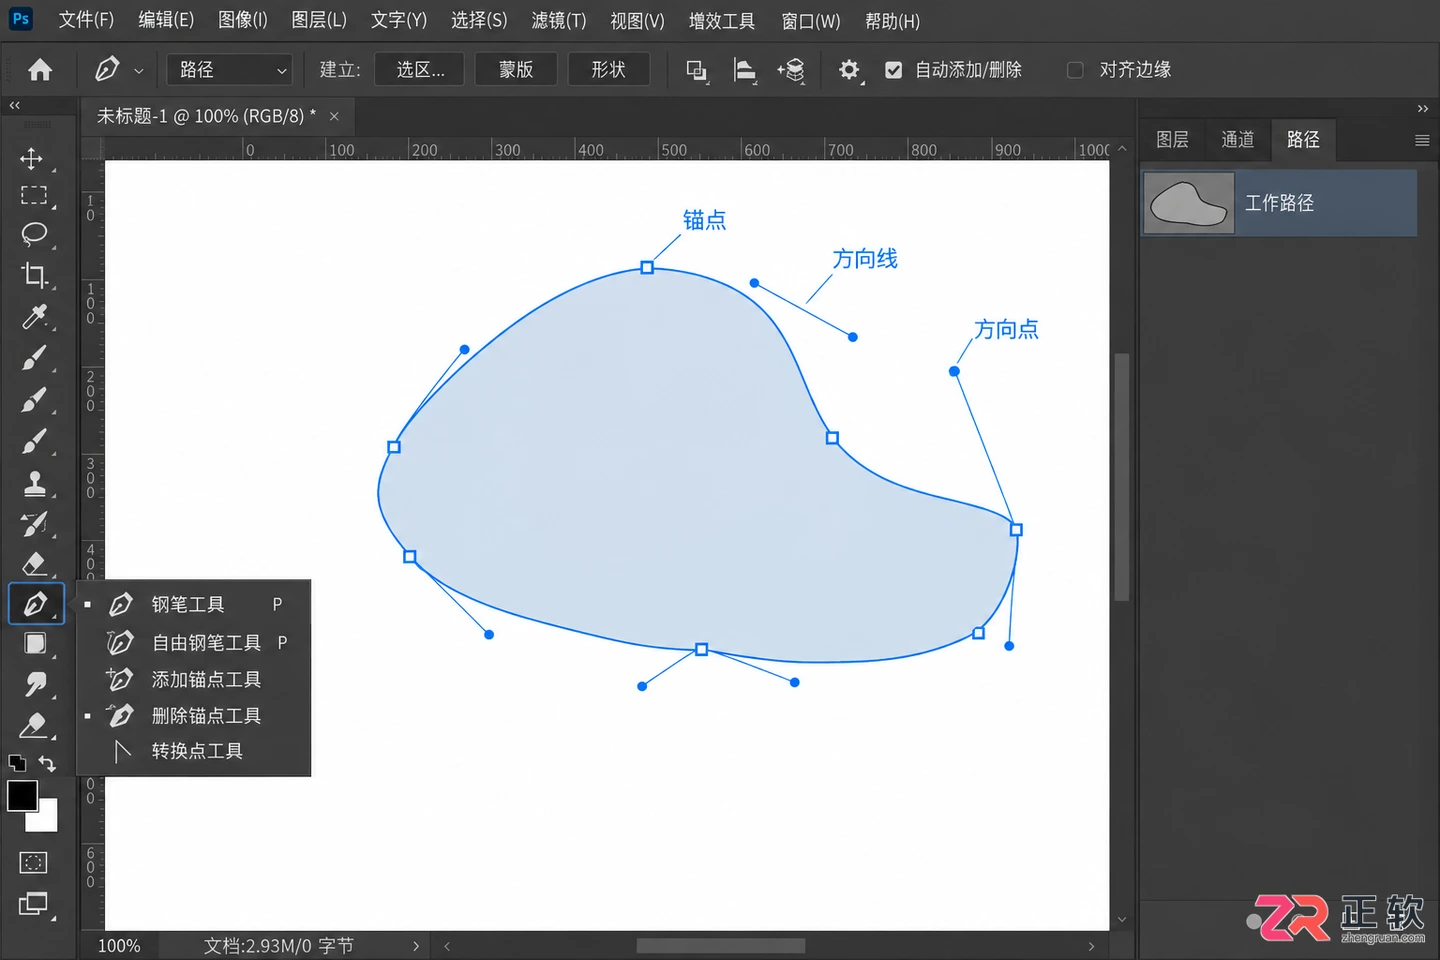Activate the Crop tool

click(x=35, y=275)
